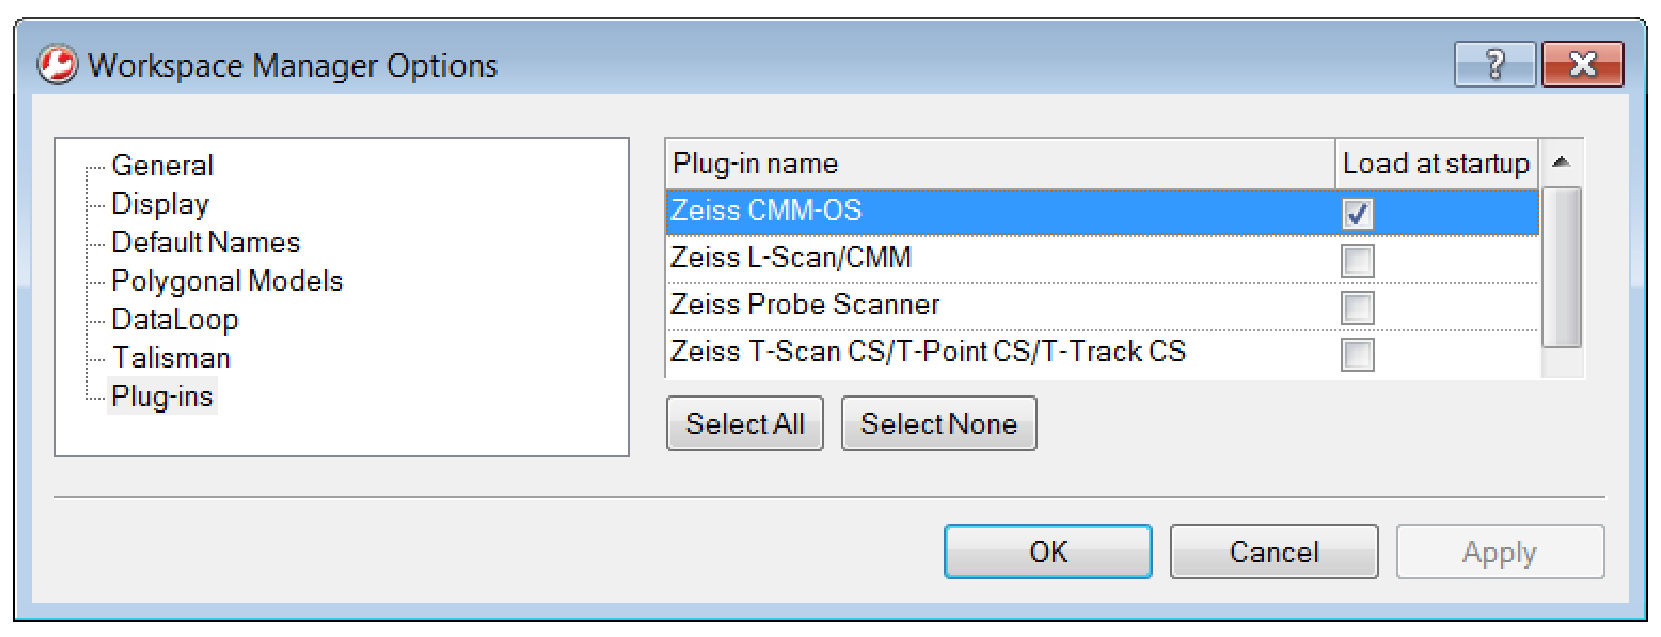The image size is (1661, 637).
Task: Enable Load at startup for Zeiss L-Scan/CMM
Action: coord(1358,258)
